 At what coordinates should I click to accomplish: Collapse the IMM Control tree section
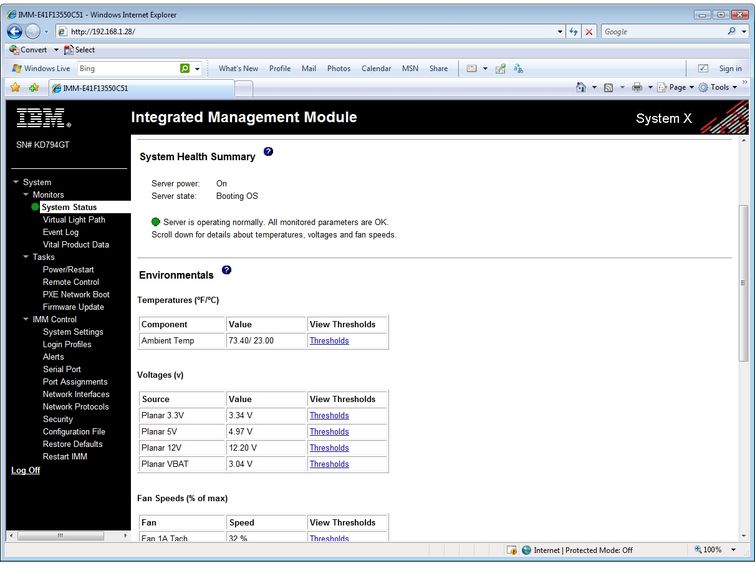[x=26, y=320]
